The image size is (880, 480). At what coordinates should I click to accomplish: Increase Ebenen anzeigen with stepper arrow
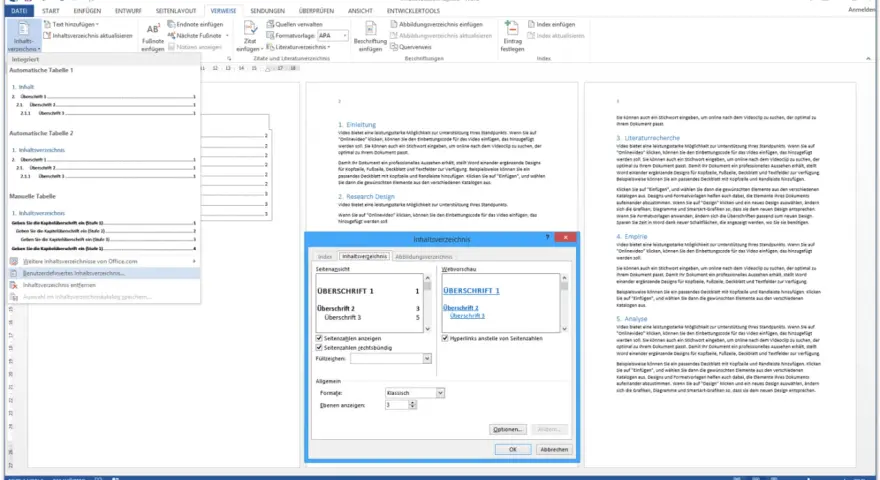pos(412,403)
